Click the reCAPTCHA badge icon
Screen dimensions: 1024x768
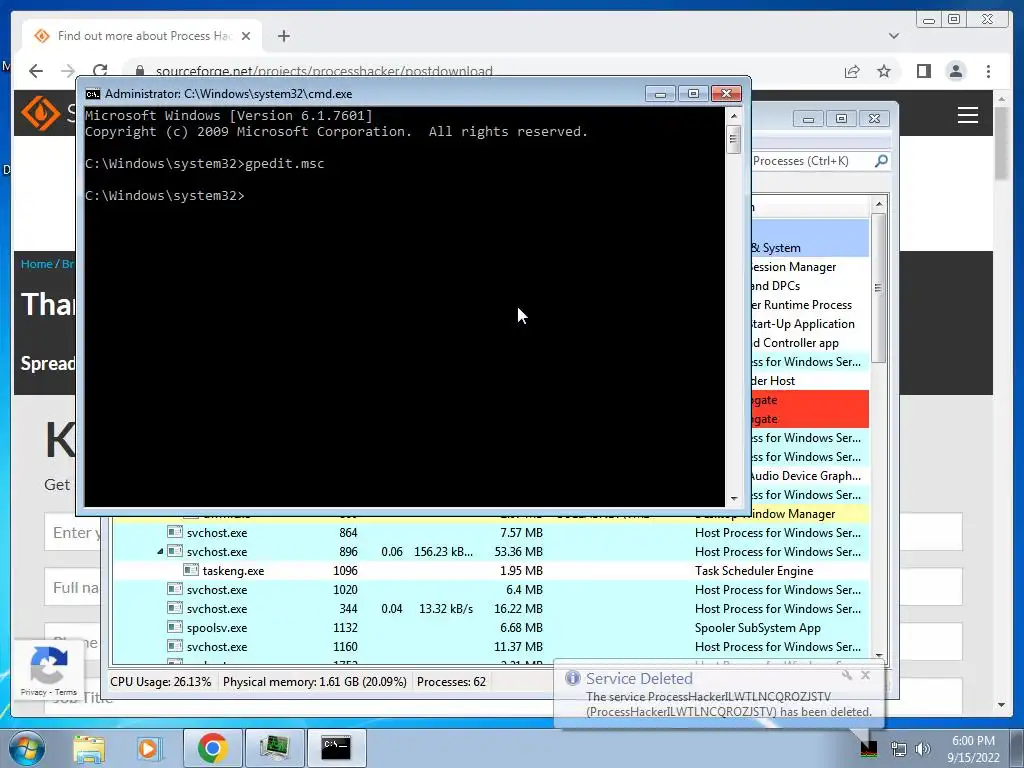coord(48,664)
